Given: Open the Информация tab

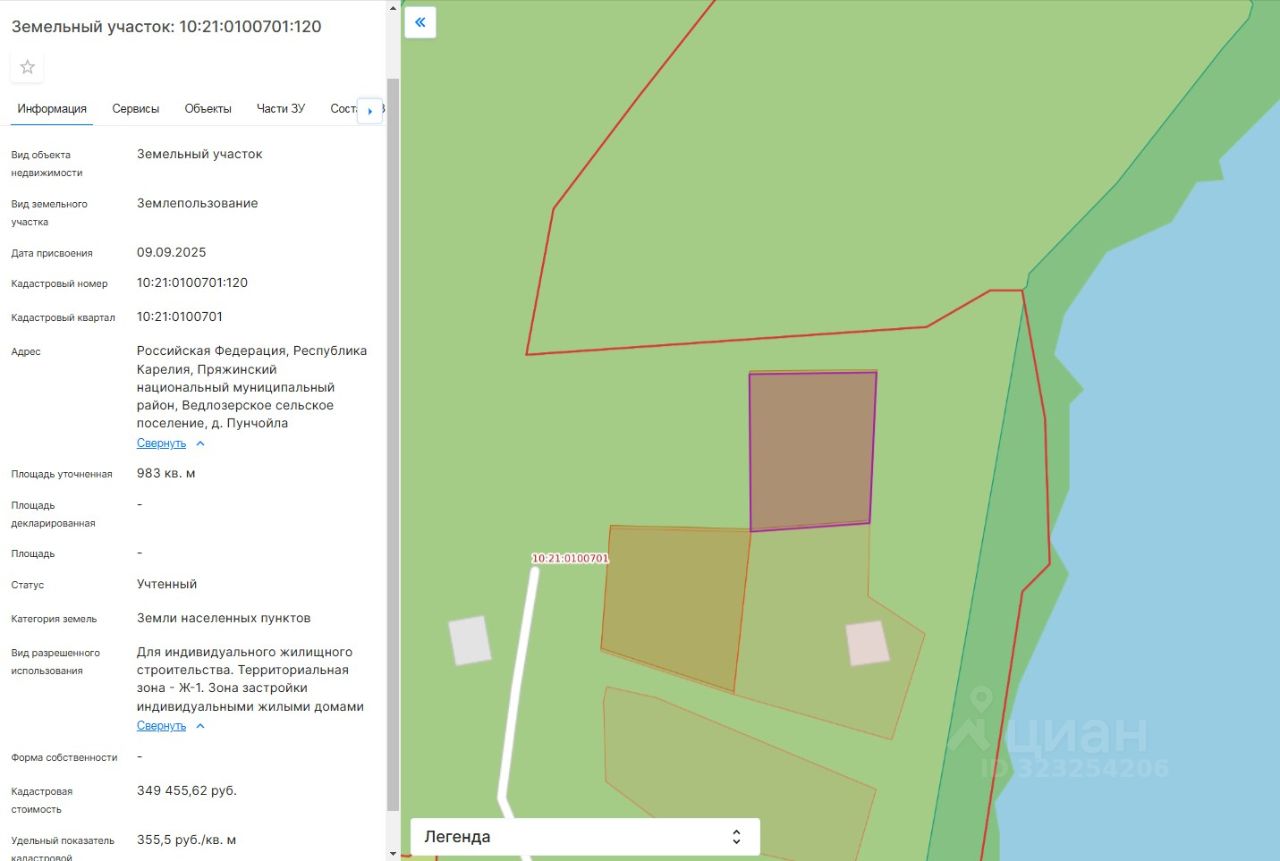Looking at the screenshot, I should [x=52, y=109].
